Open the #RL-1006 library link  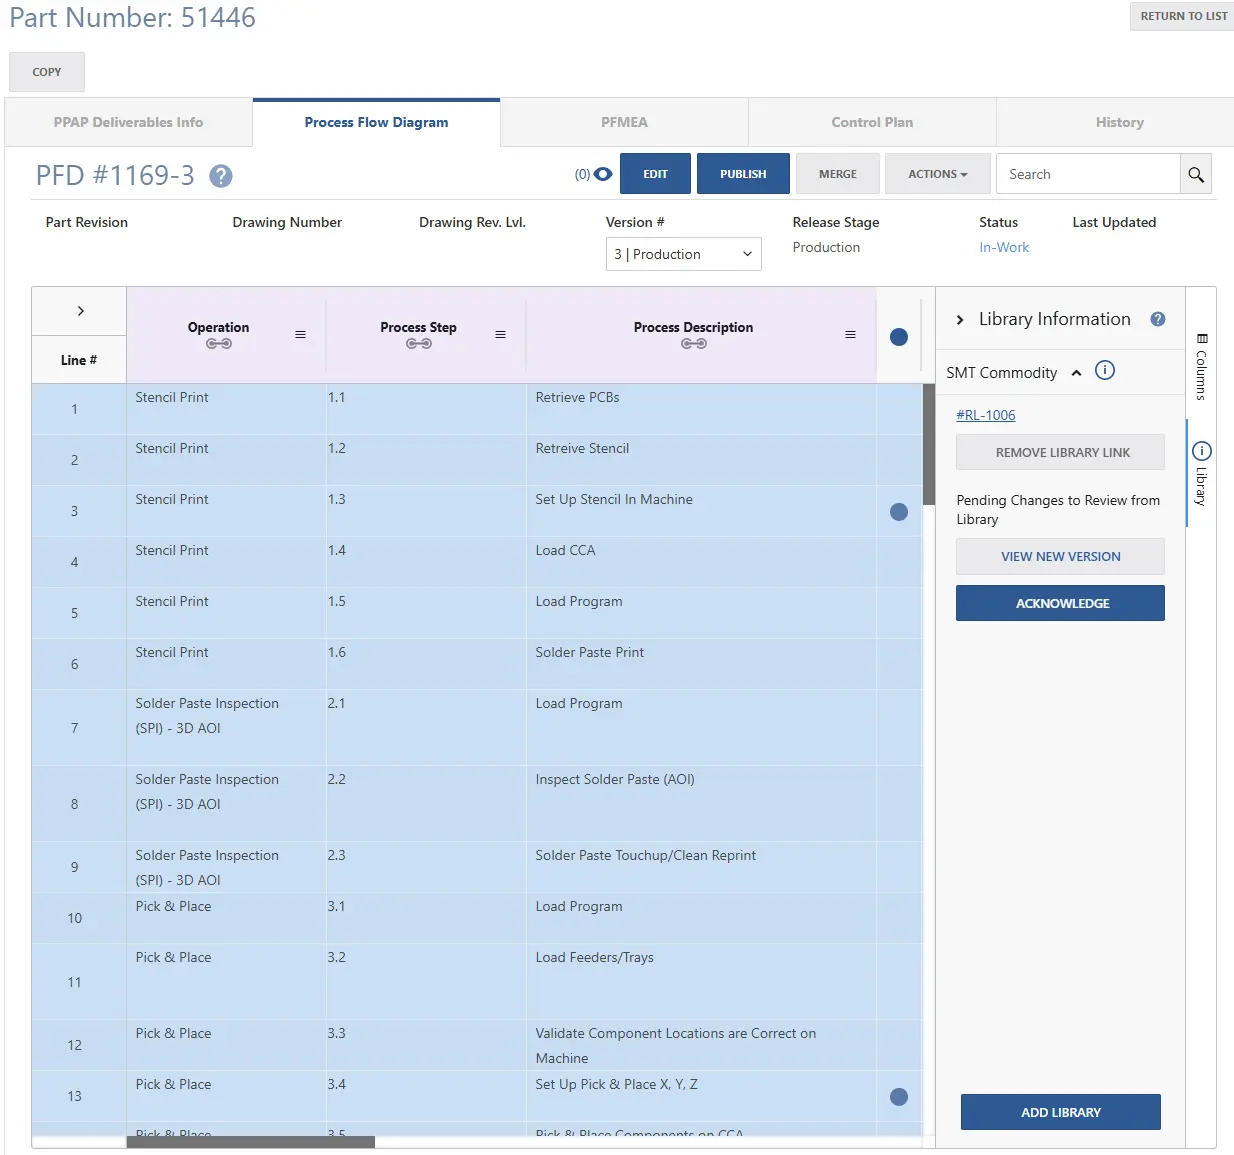tap(985, 415)
